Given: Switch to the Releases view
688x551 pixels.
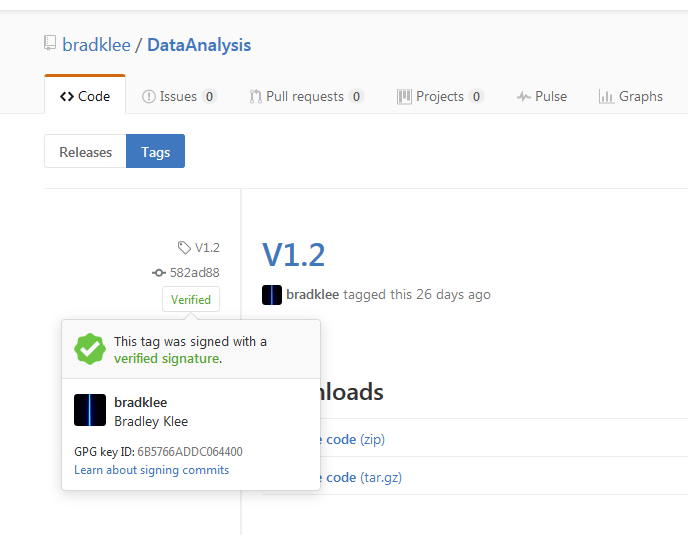Looking at the screenshot, I should point(86,151).
